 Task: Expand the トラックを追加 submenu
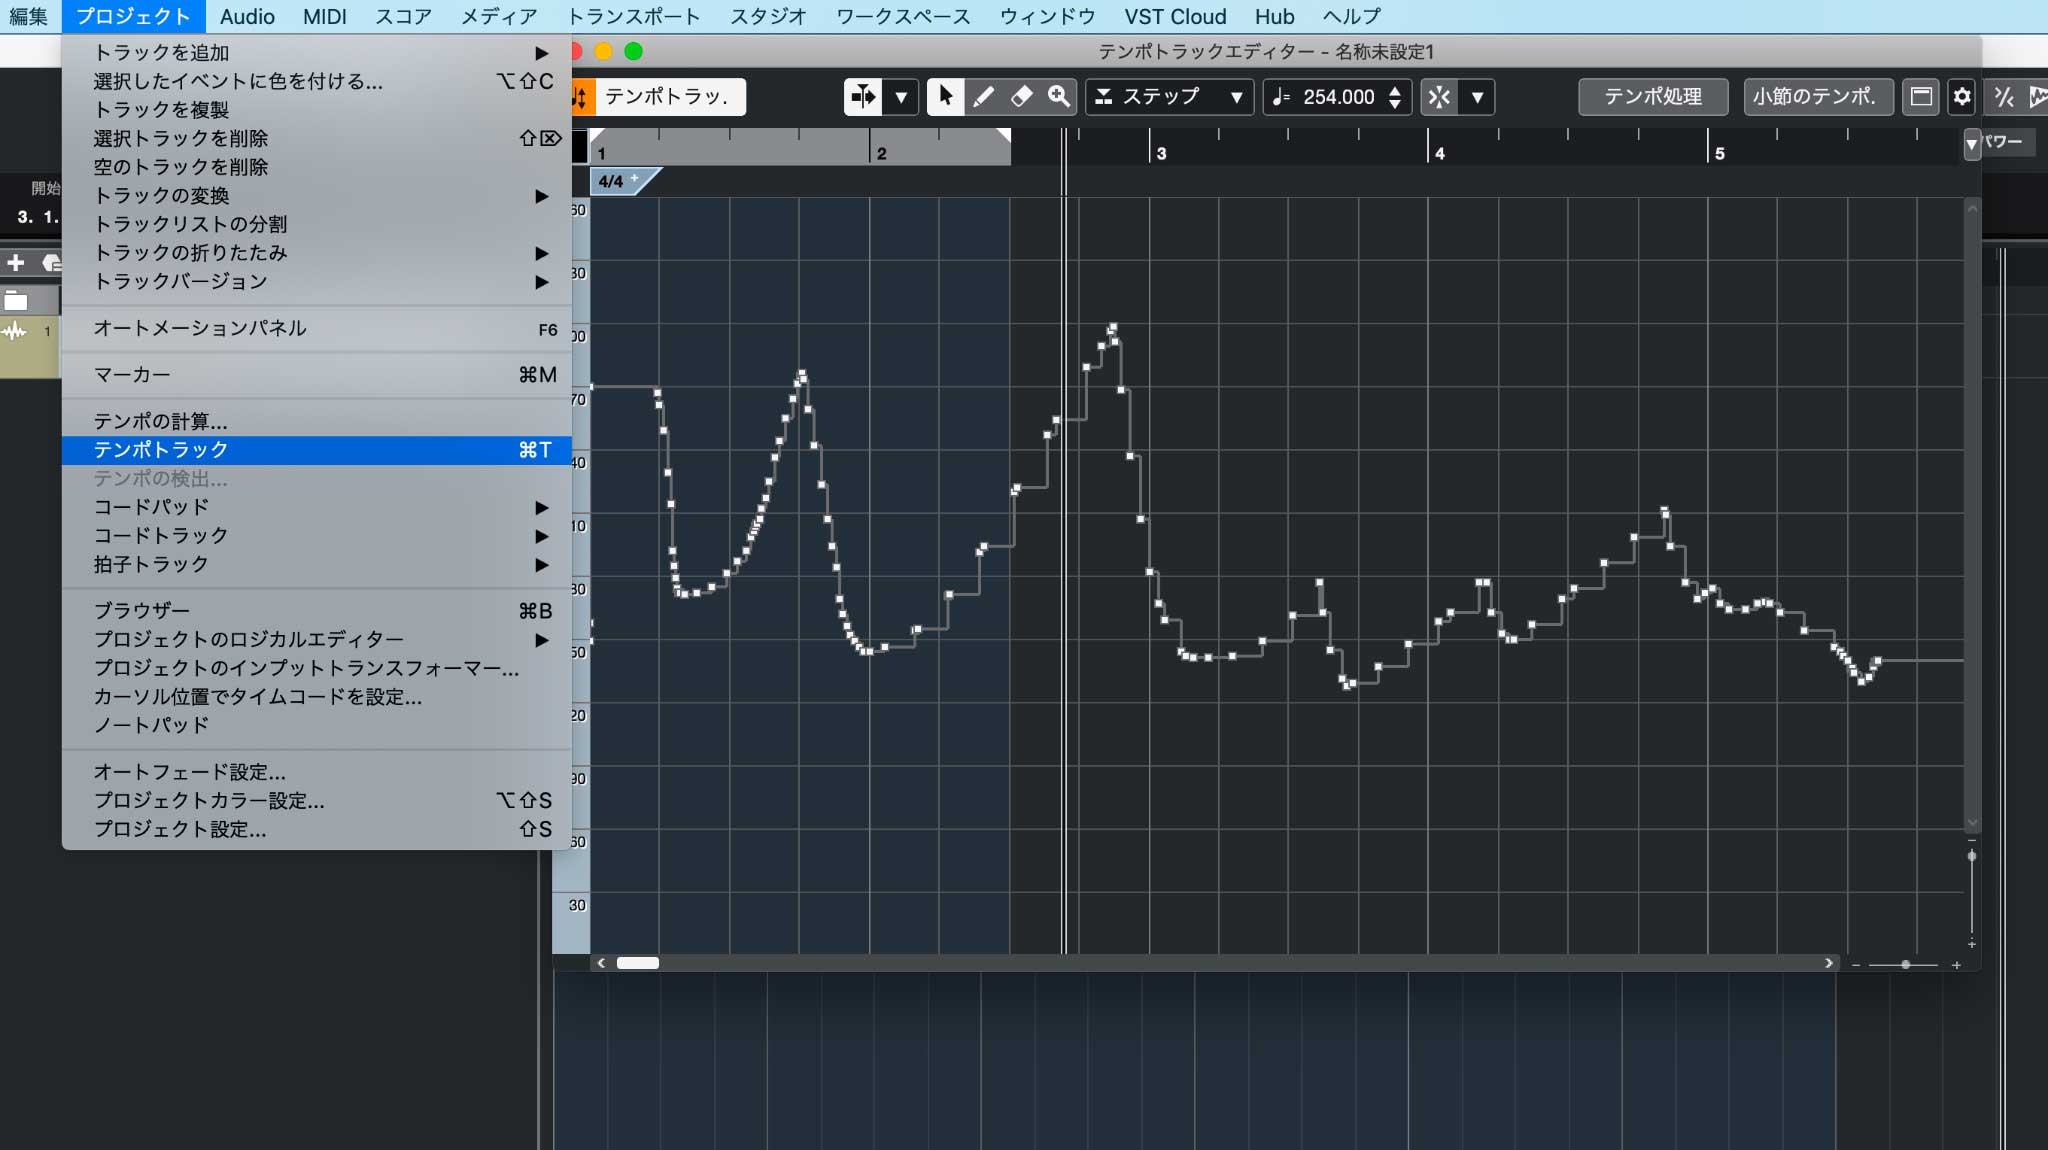point(316,52)
